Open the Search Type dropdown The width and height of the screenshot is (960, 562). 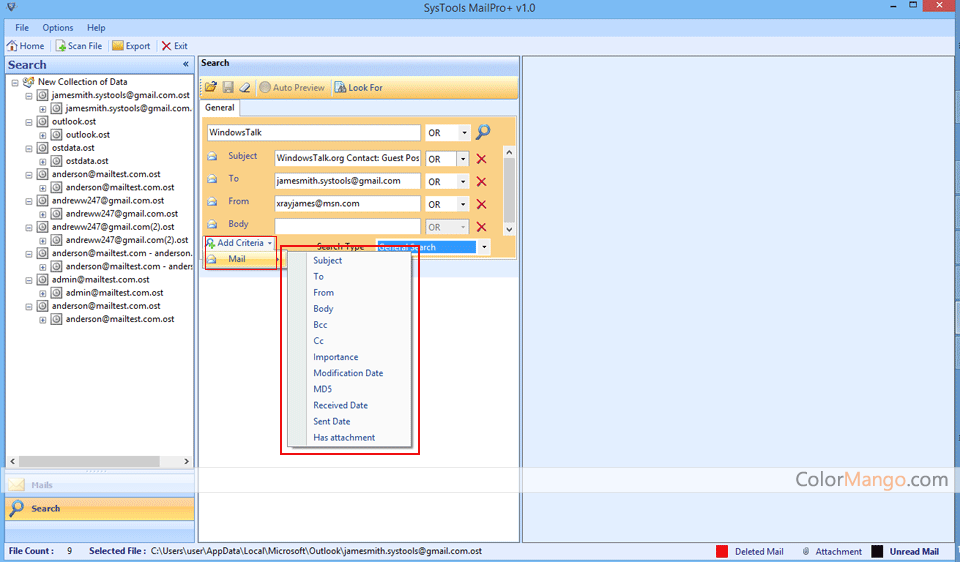click(484, 247)
